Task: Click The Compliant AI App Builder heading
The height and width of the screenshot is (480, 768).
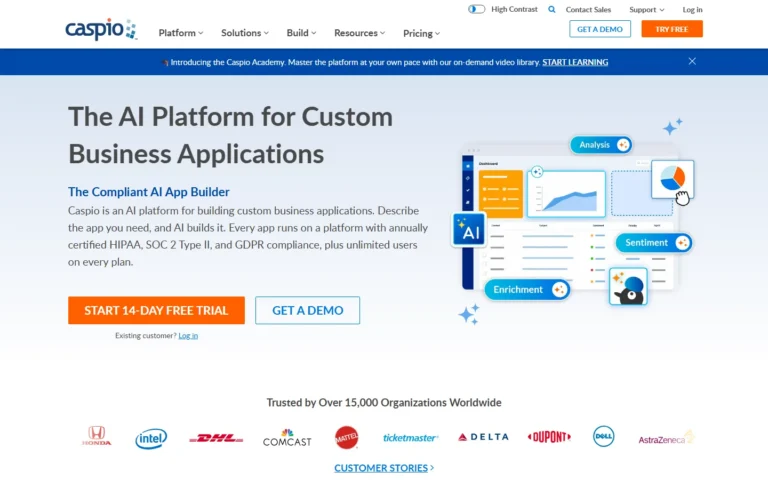Action: [x=148, y=192]
